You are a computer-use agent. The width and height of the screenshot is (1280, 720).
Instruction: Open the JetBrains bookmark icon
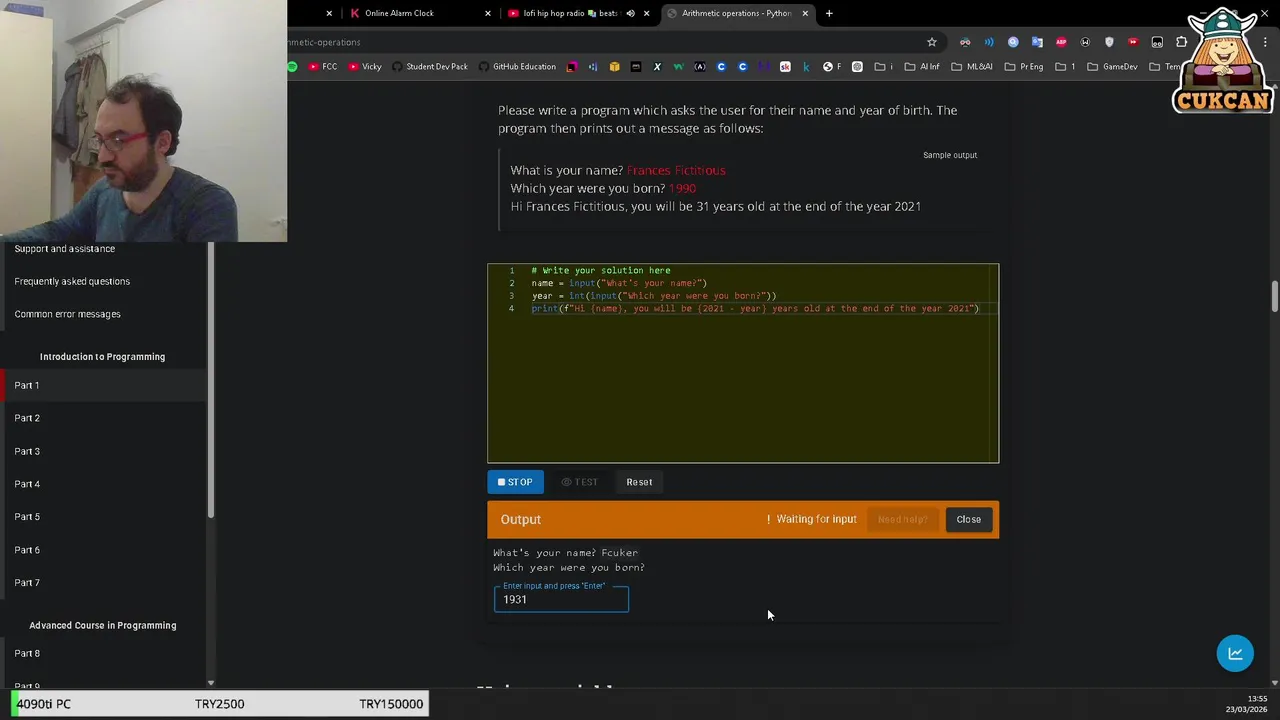pos(572,67)
